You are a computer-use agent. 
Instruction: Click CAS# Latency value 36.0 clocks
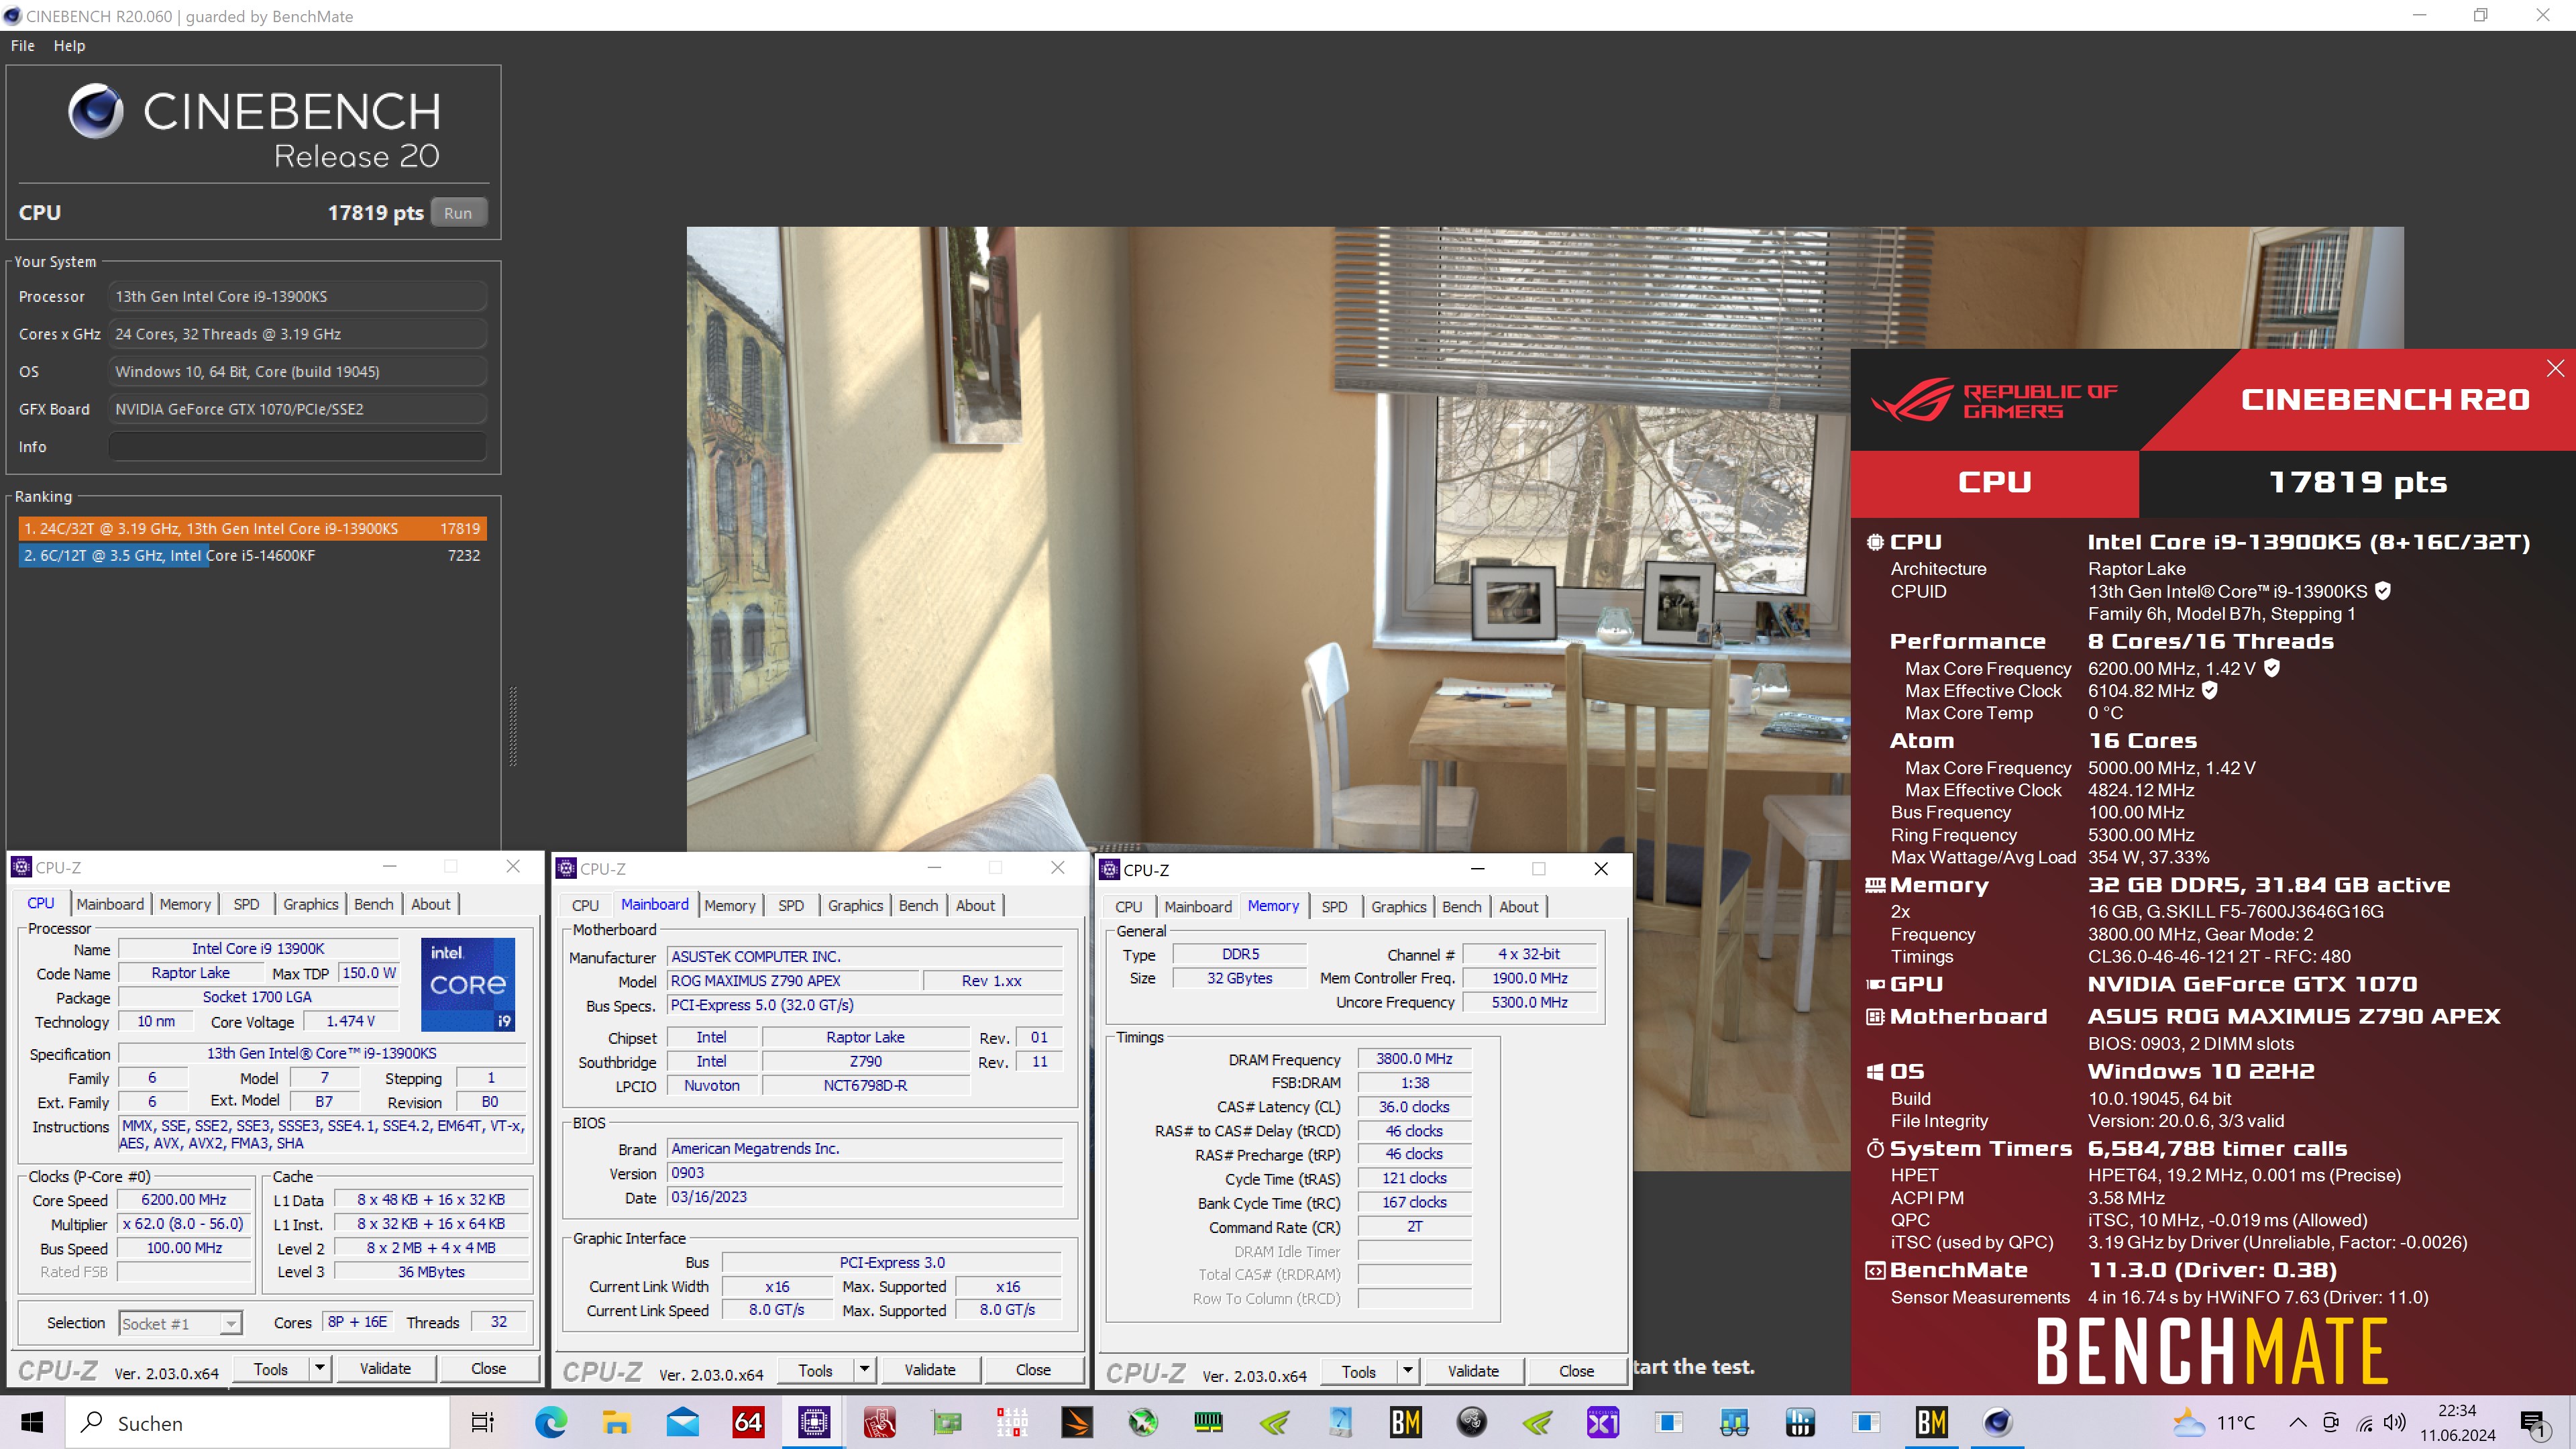pos(1414,1106)
